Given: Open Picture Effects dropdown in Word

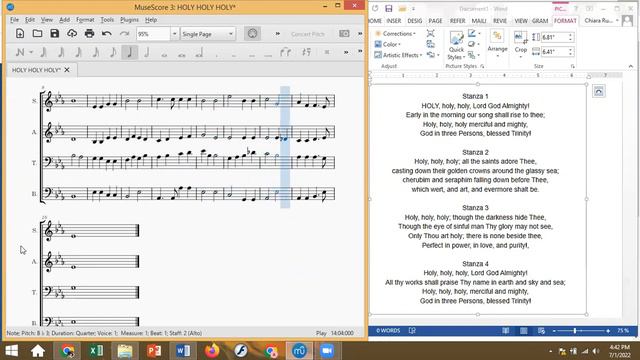Looking at the screenshot, I should coord(473,44).
